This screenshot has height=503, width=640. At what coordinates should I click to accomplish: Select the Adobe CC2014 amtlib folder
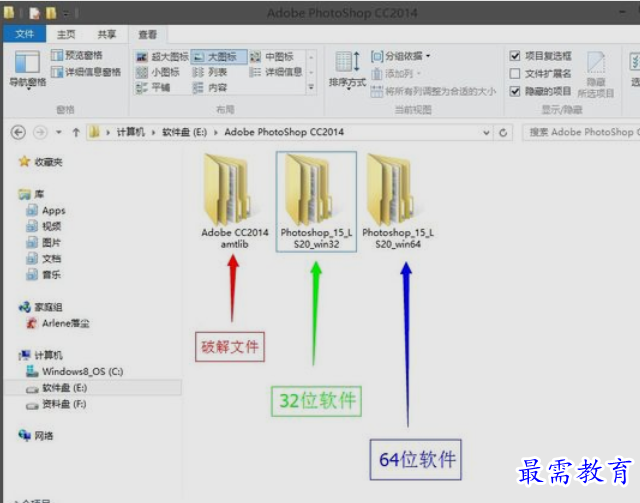pos(234,201)
